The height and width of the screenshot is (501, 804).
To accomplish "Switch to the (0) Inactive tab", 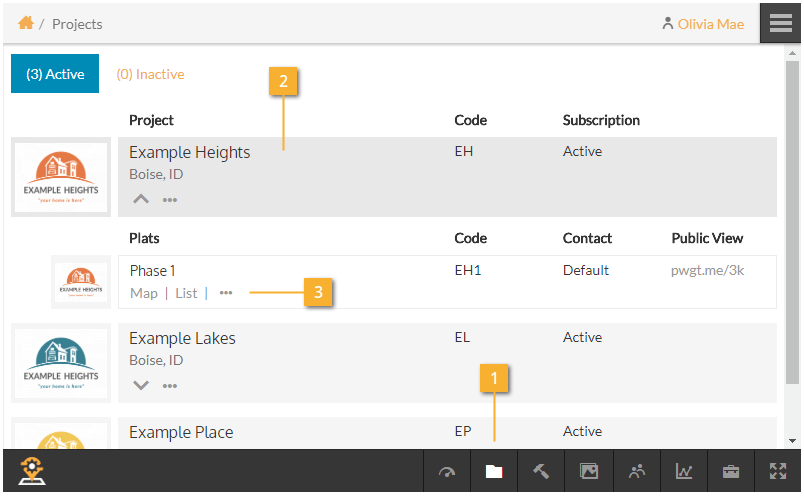I will 150,74.
